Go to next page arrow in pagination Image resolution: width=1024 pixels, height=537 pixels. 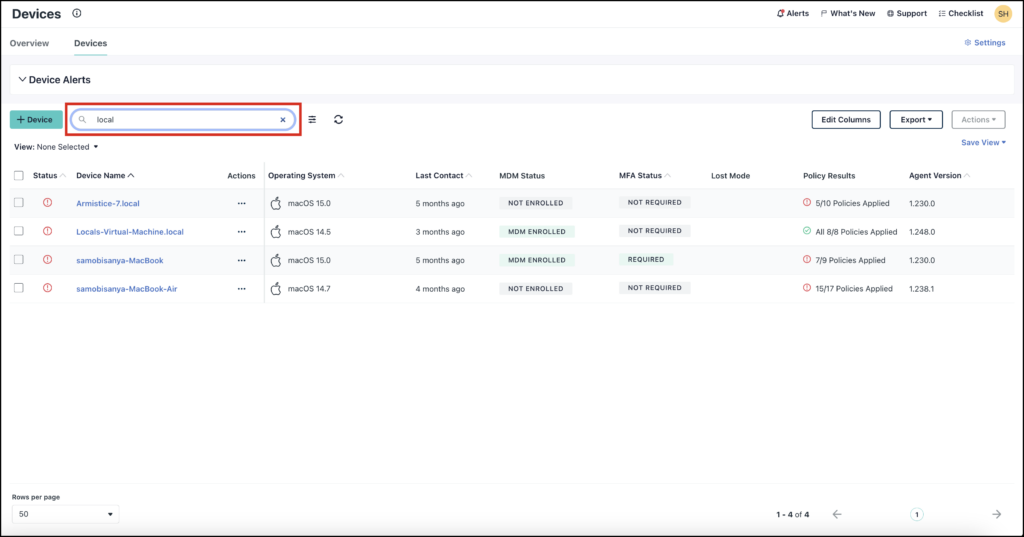[996, 514]
